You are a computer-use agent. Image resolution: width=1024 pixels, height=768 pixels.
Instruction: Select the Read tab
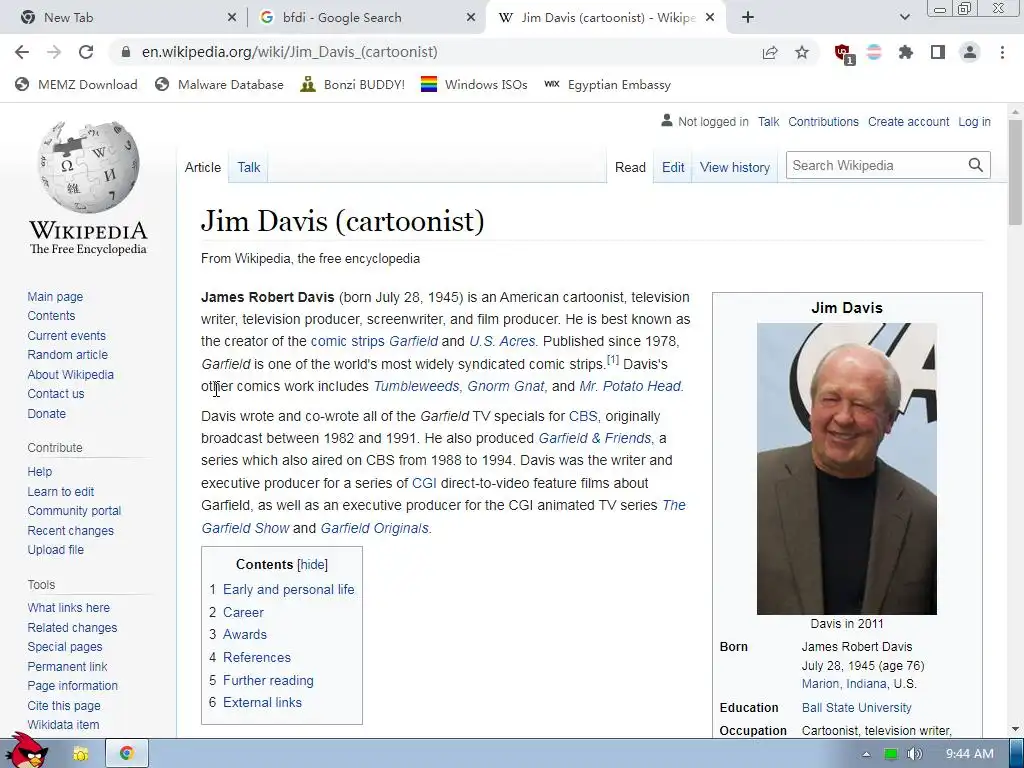point(630,167)
